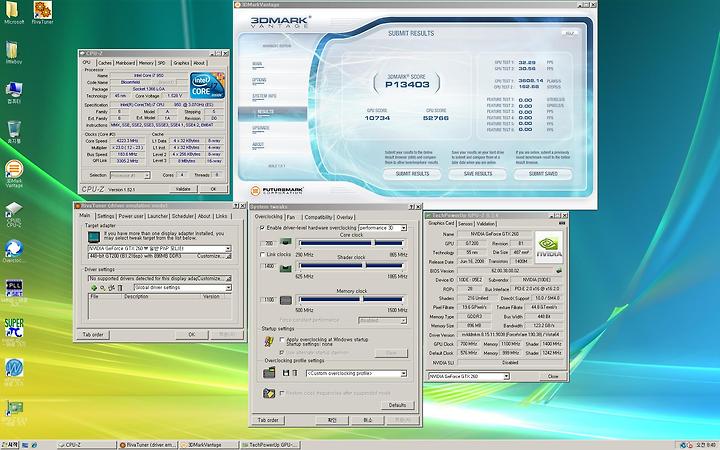This screenshot has width=720, height=450.
Task: Open GPU selection dropdown at bottom of GPU-Z
Action: coord(469,376)
